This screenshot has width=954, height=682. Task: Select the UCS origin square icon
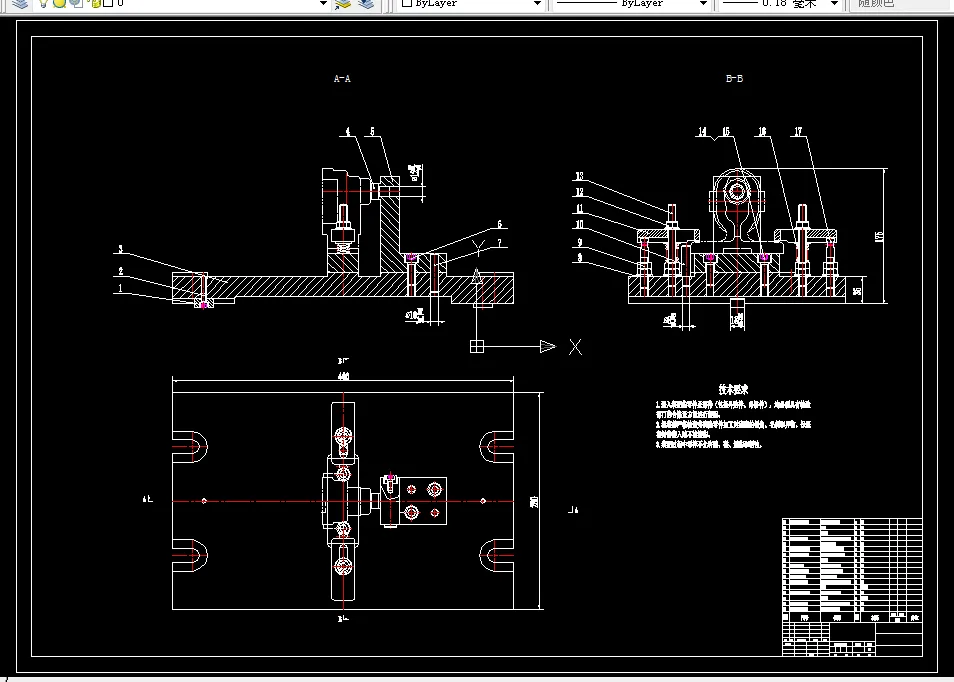[477, 347]
